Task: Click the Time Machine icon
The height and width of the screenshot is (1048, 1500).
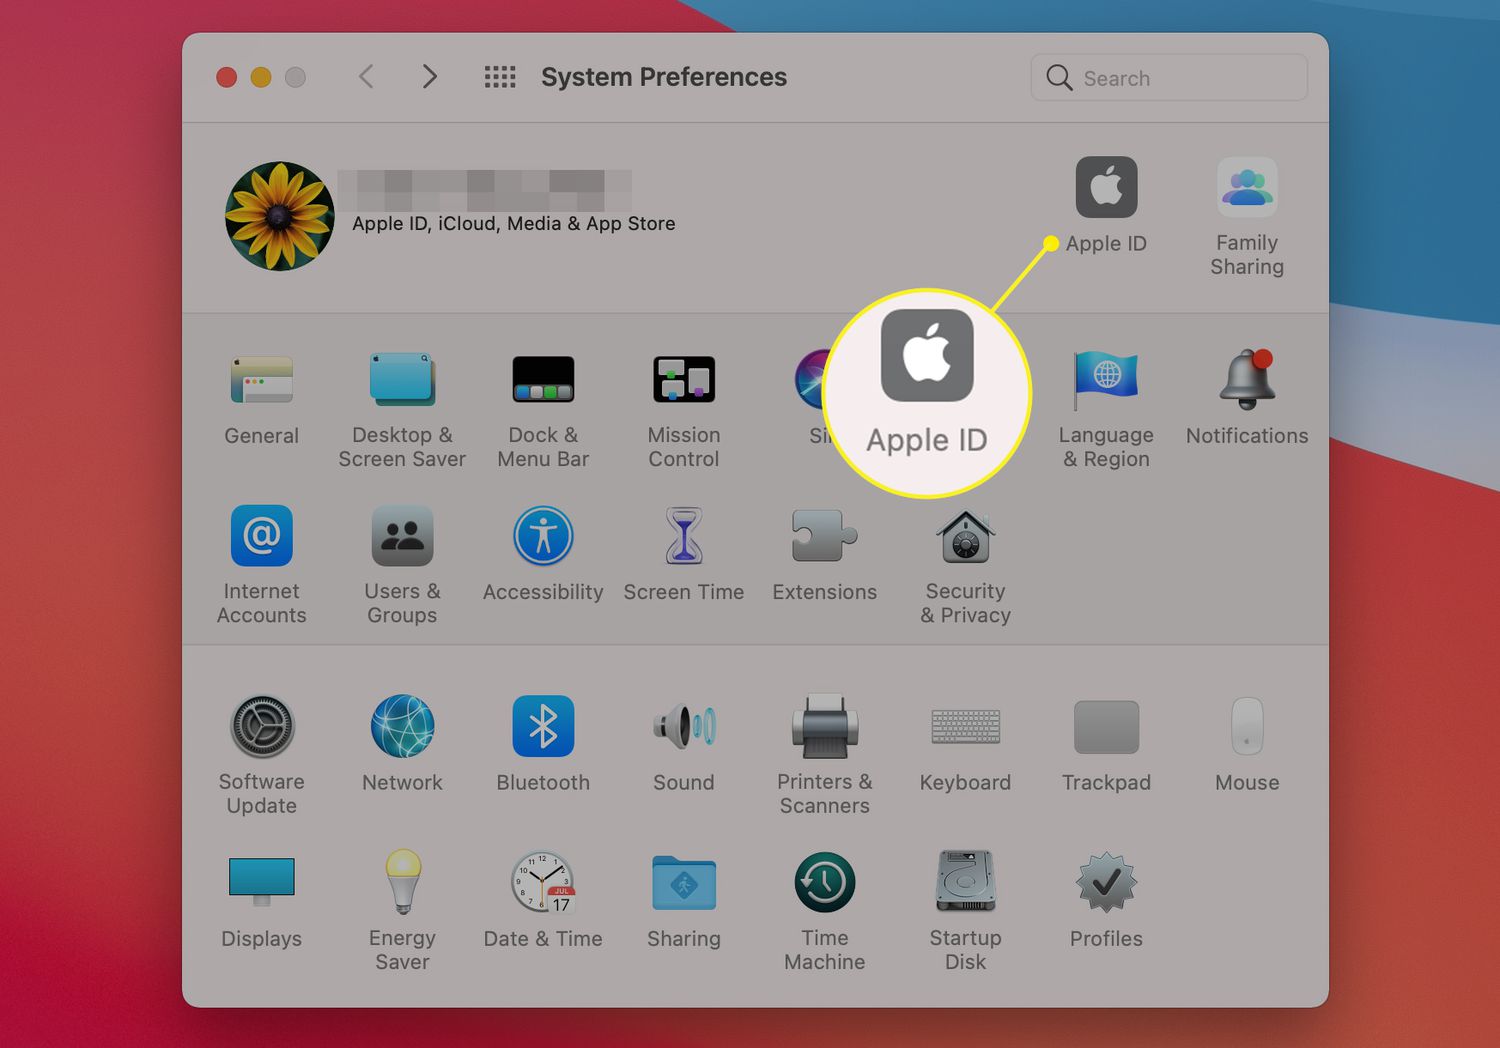Action: tap(824, 883)
